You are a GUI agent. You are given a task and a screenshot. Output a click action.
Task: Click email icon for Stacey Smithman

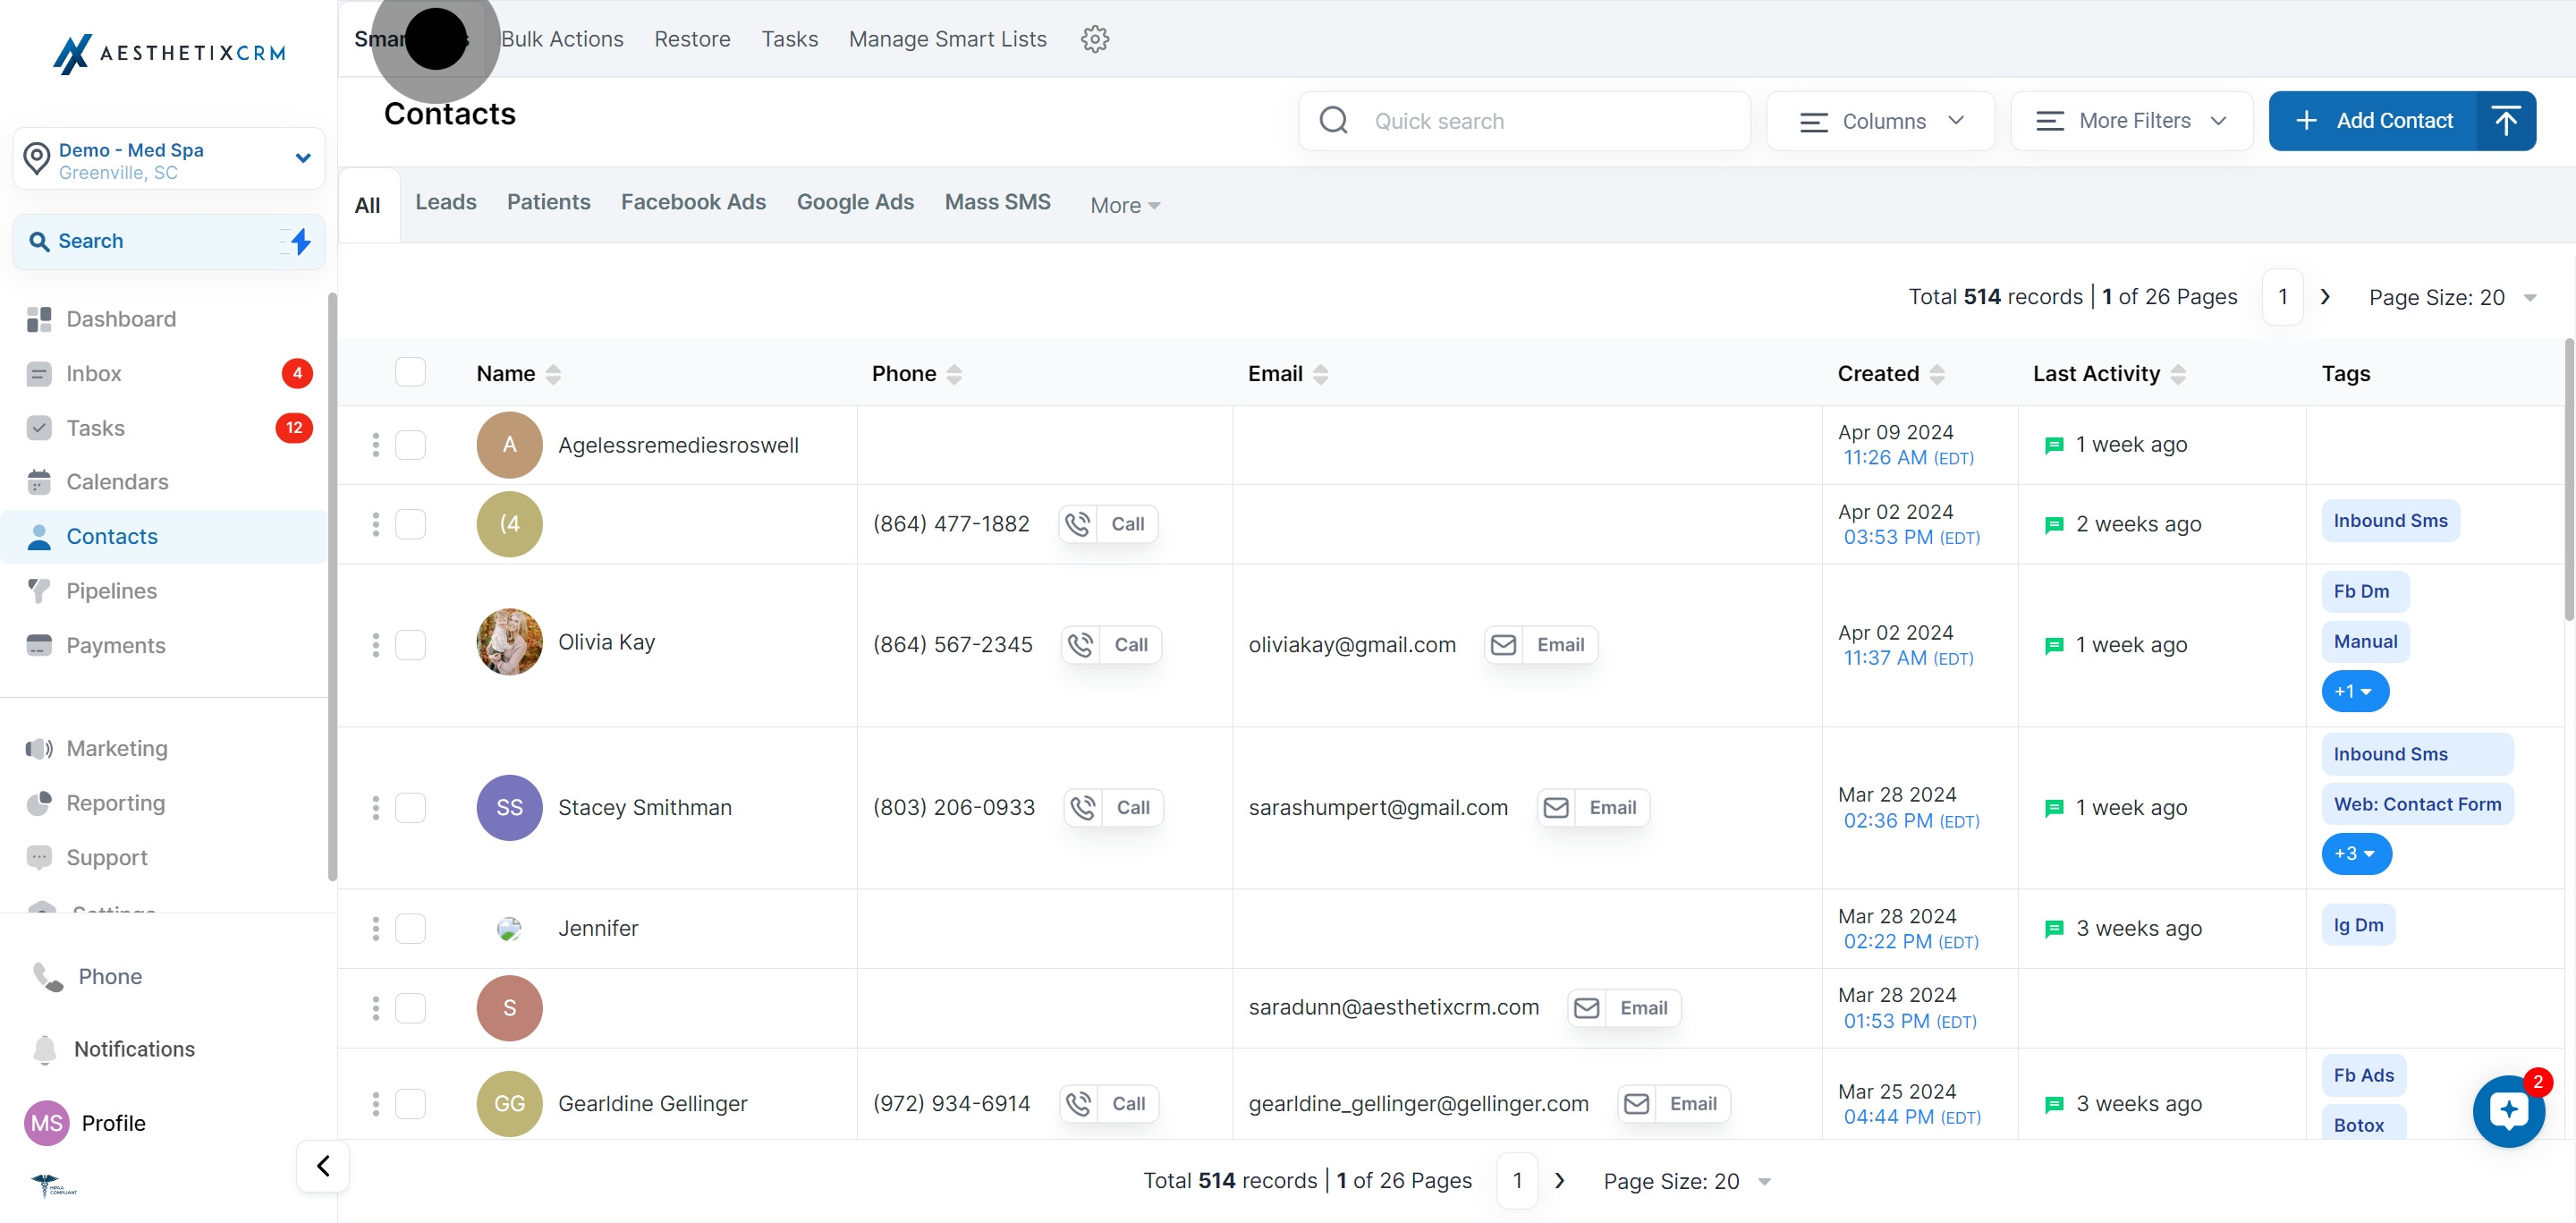pos(1556,808)
